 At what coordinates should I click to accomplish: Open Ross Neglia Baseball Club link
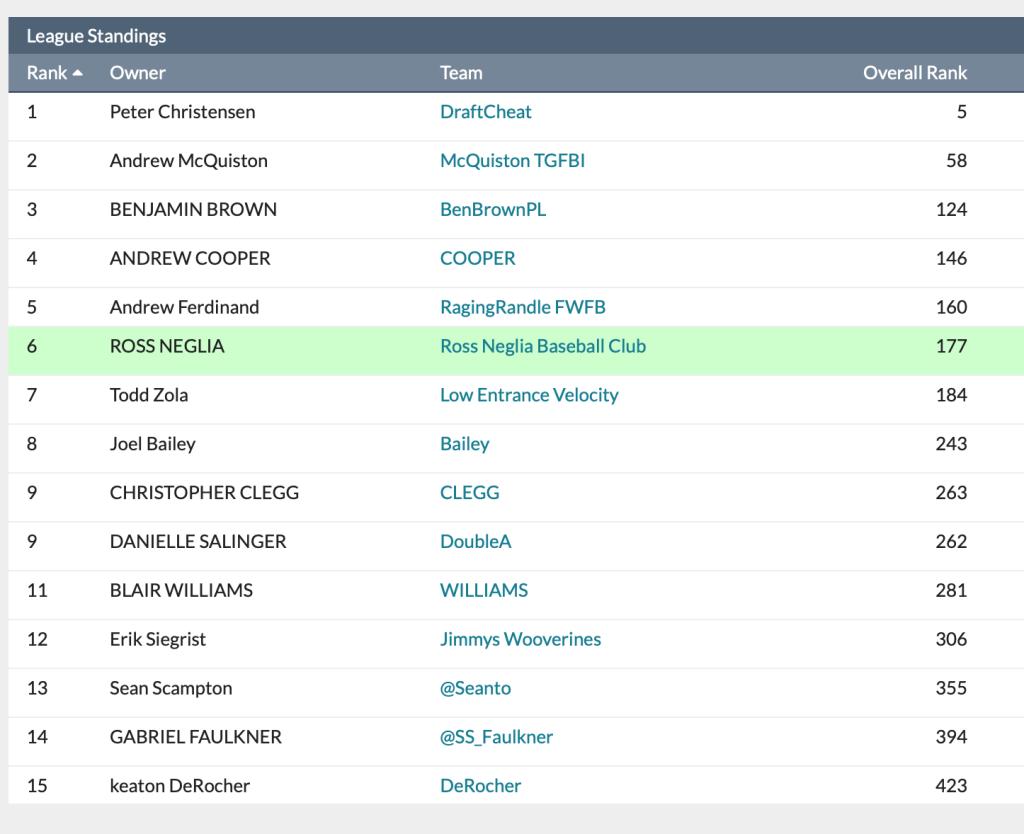543,347
